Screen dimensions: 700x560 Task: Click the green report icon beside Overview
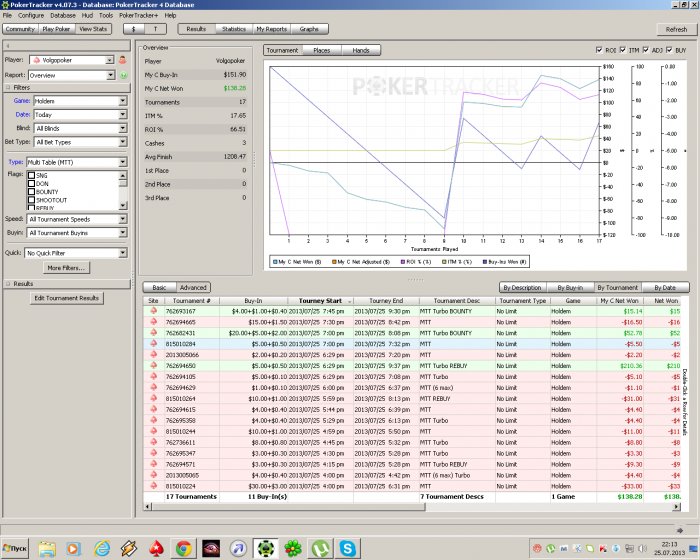(122, 75)
